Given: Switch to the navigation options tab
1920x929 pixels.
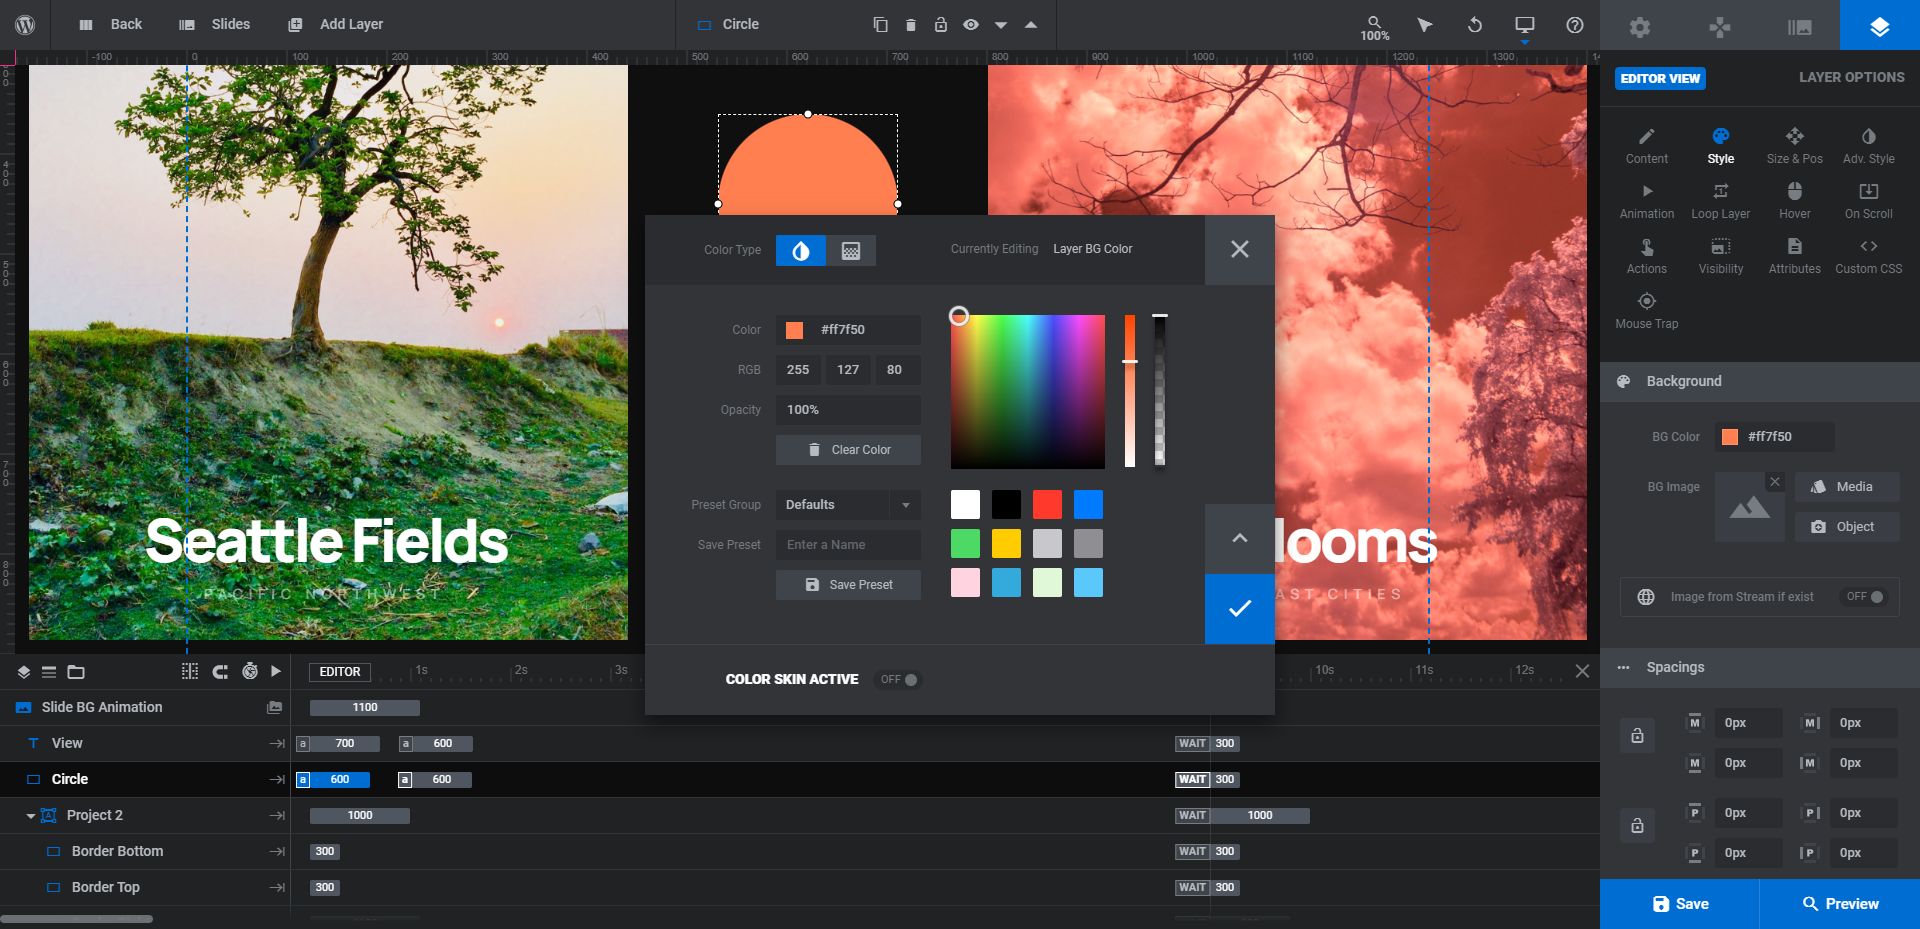Looking at the screenshot, I should (x=1720, y=26).
